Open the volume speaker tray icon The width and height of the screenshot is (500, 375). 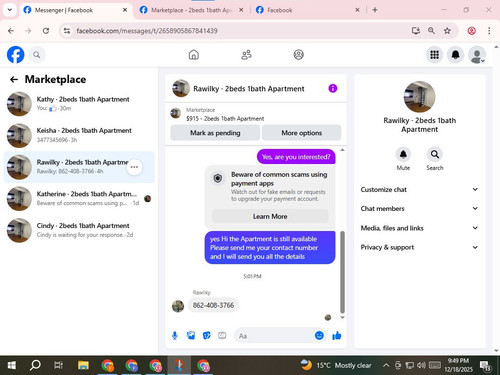point(421,365)
